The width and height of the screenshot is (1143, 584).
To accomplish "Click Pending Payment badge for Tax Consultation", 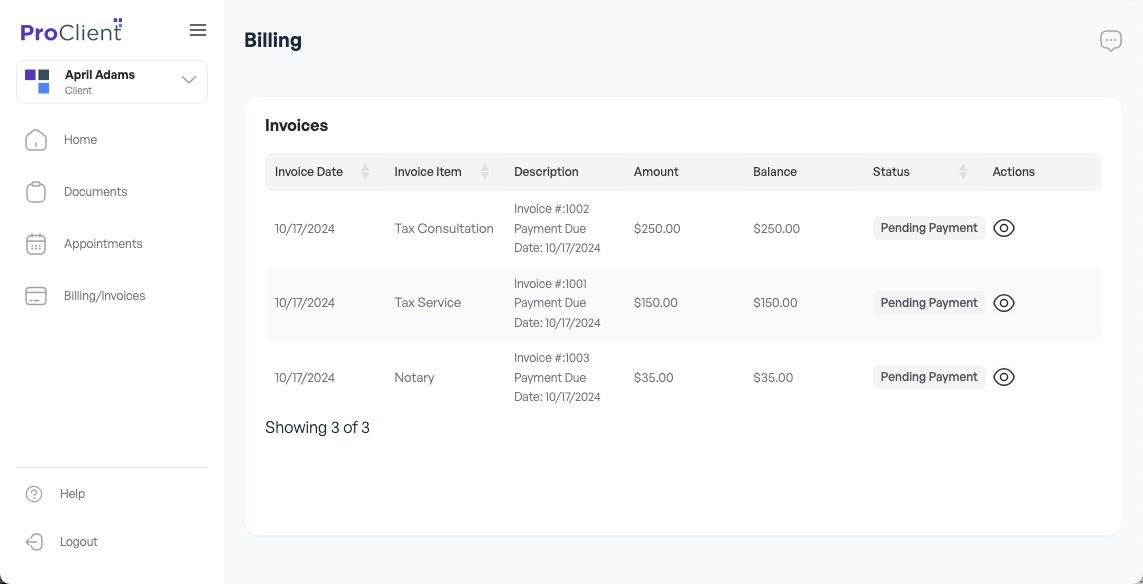I will click(929, 228).
